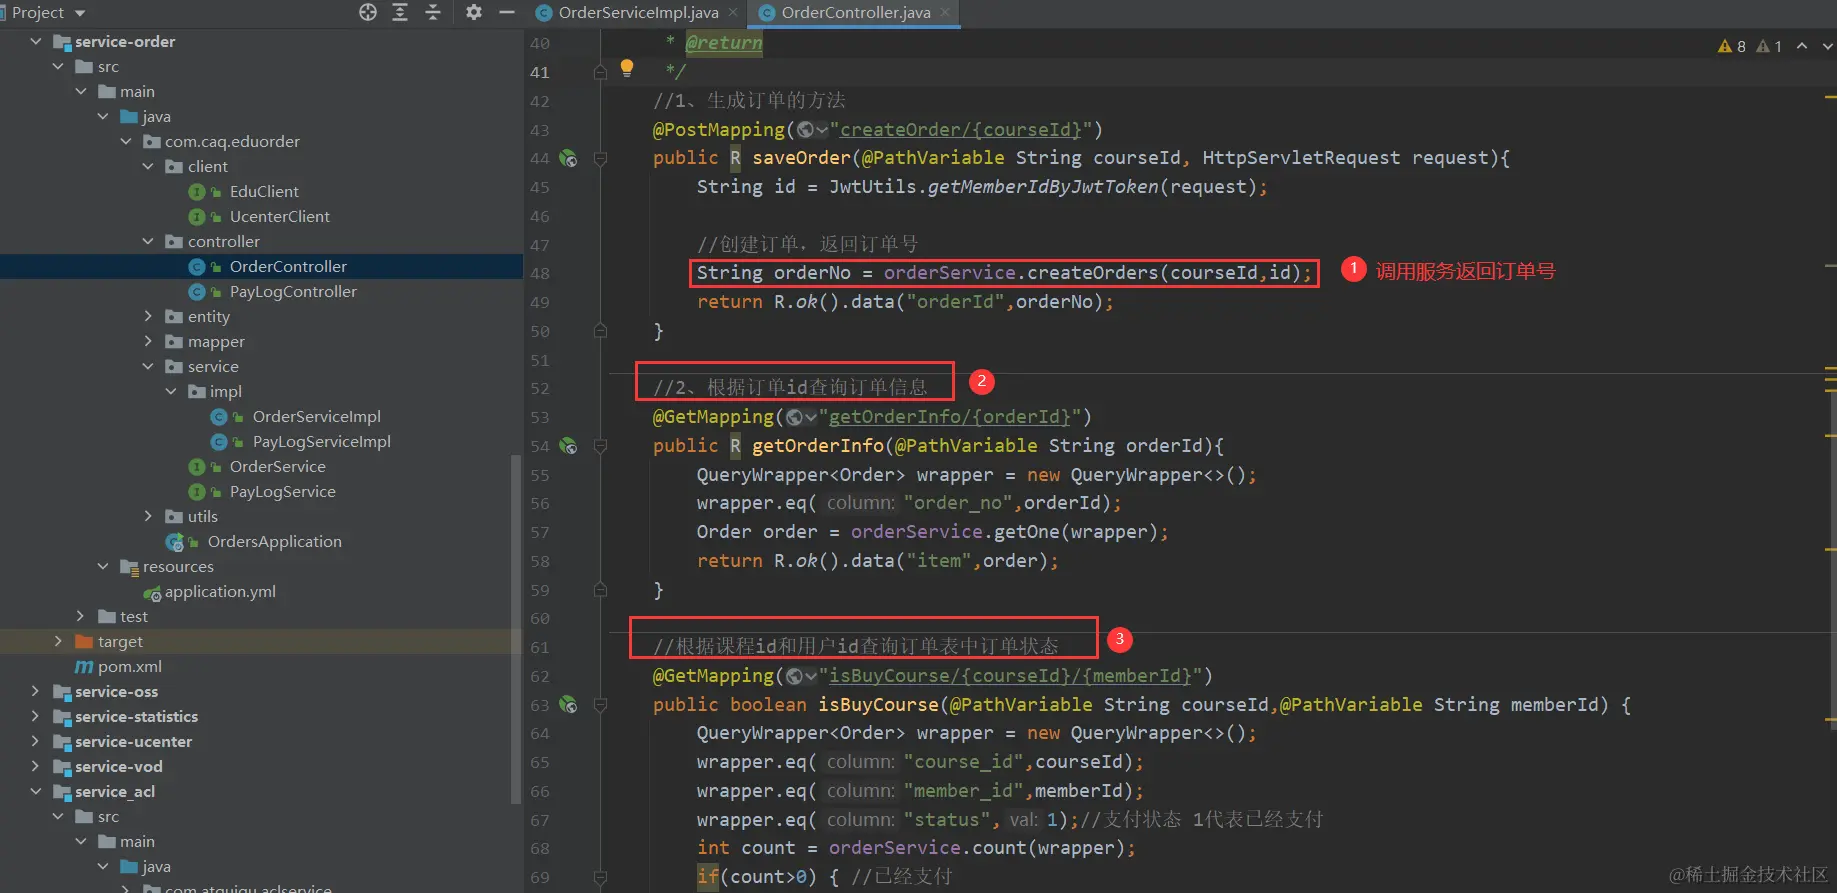The height and width of the screenshot is (893, 1837).
Task: Collapse the controller package
Action: point(148,241)
